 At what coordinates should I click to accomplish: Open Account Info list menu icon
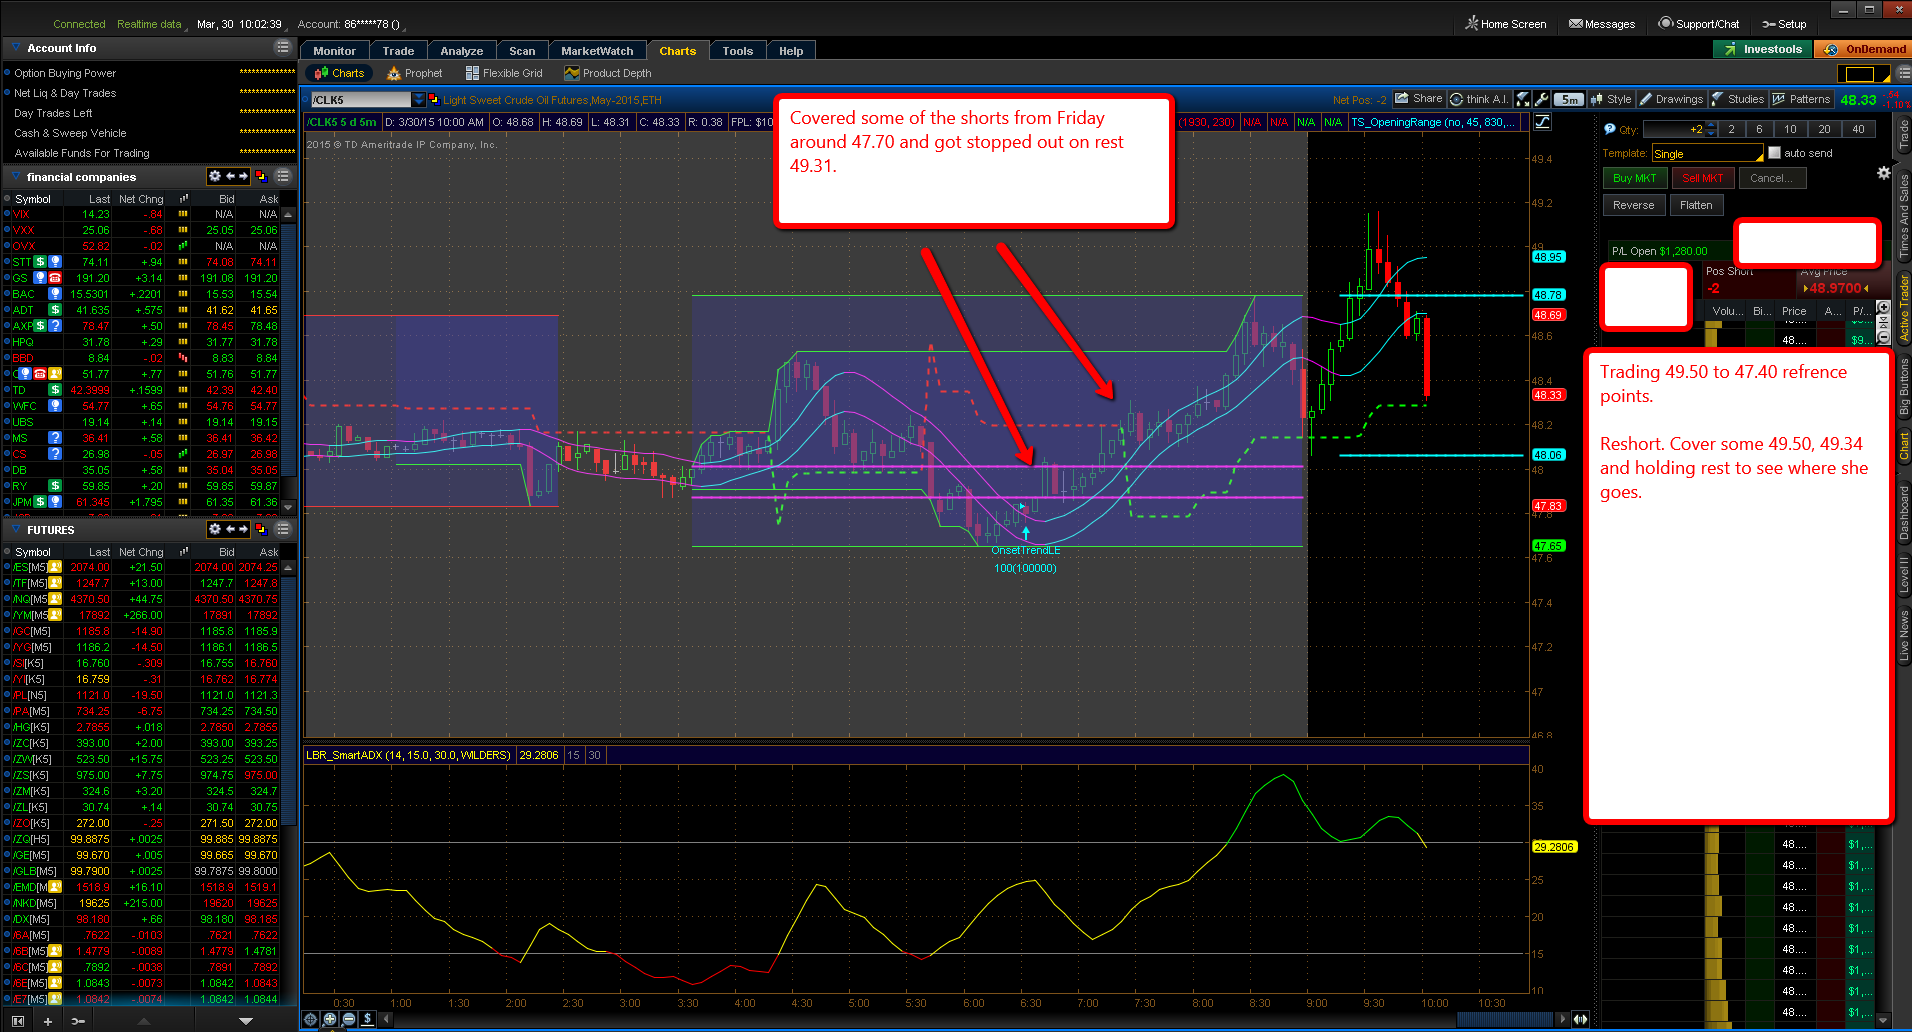tap(283, 47)
